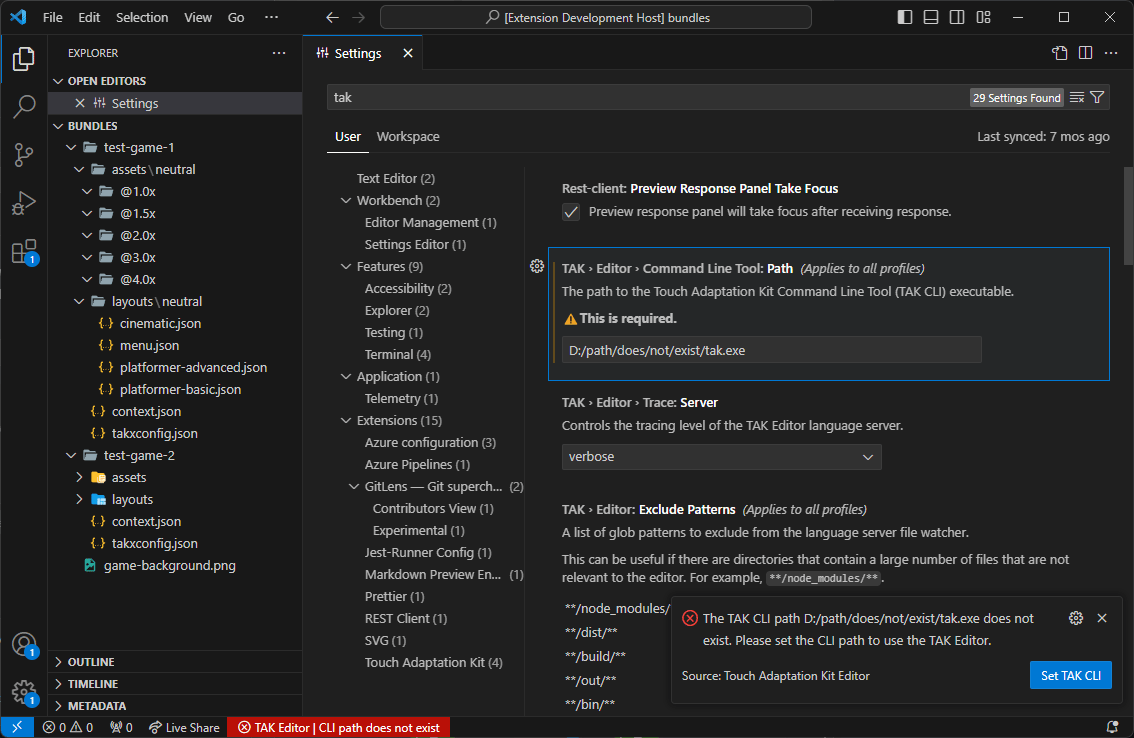Select the User settings tab
The width and height of the screenshot is (1134, 738).
[x=348, y=137]
